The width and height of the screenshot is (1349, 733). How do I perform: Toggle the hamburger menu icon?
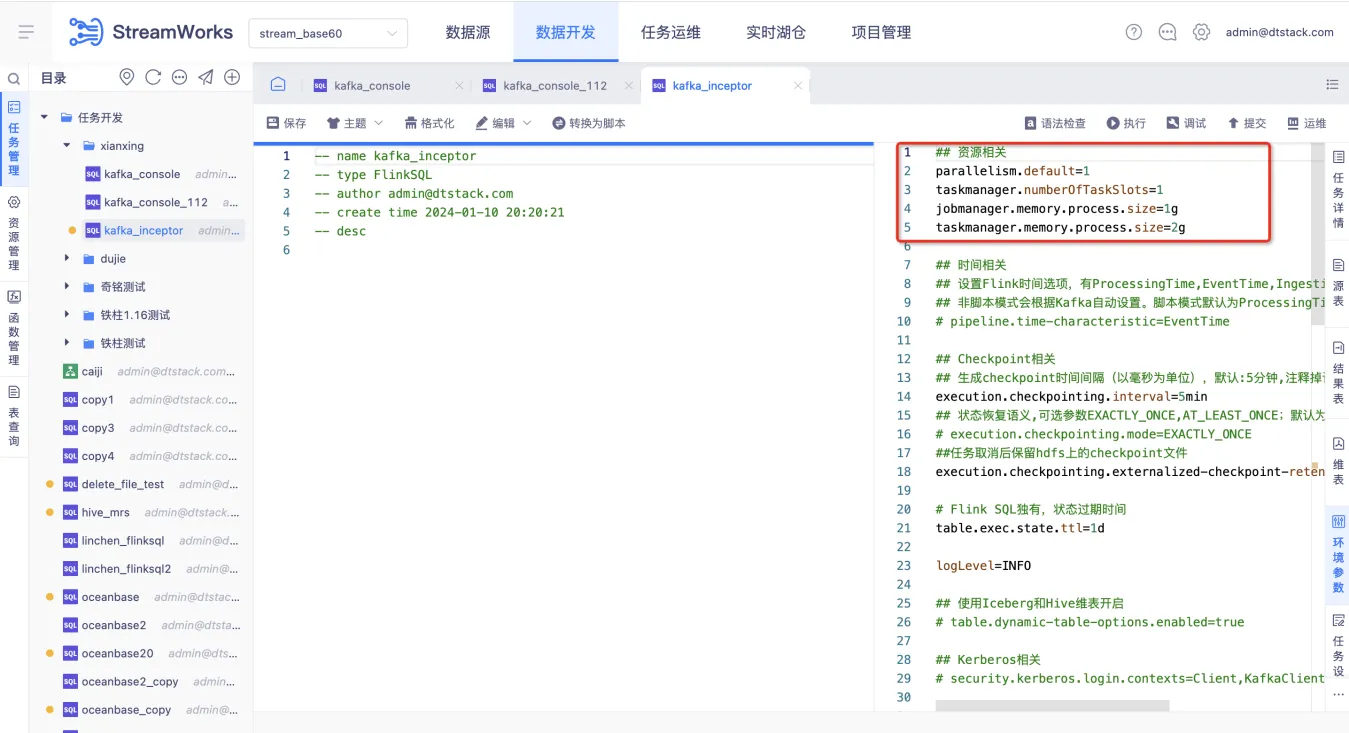coord(27,32)
